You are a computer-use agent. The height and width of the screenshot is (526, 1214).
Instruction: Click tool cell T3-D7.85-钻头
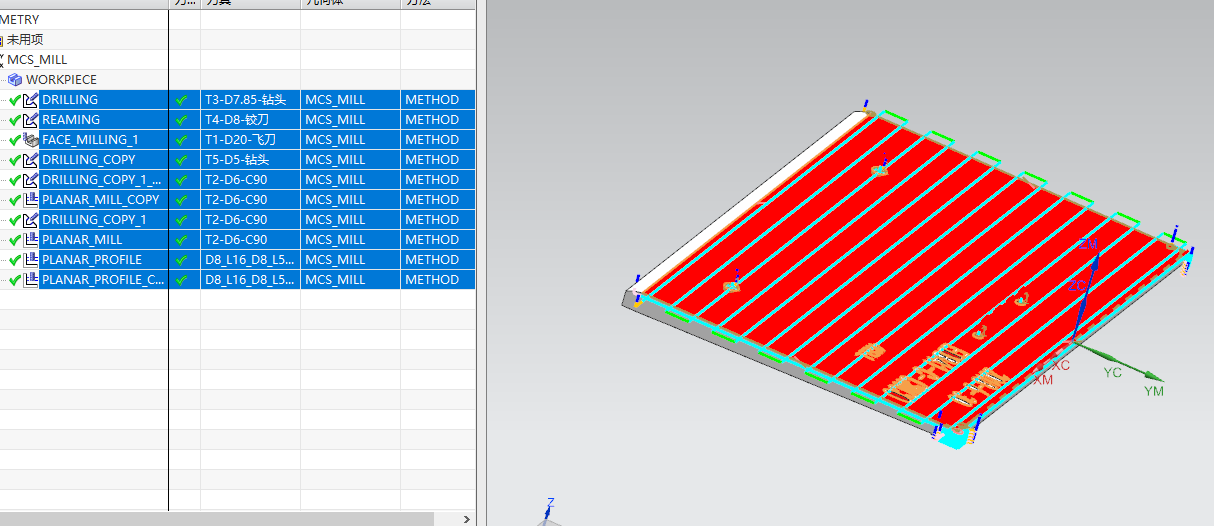[250, 100]
